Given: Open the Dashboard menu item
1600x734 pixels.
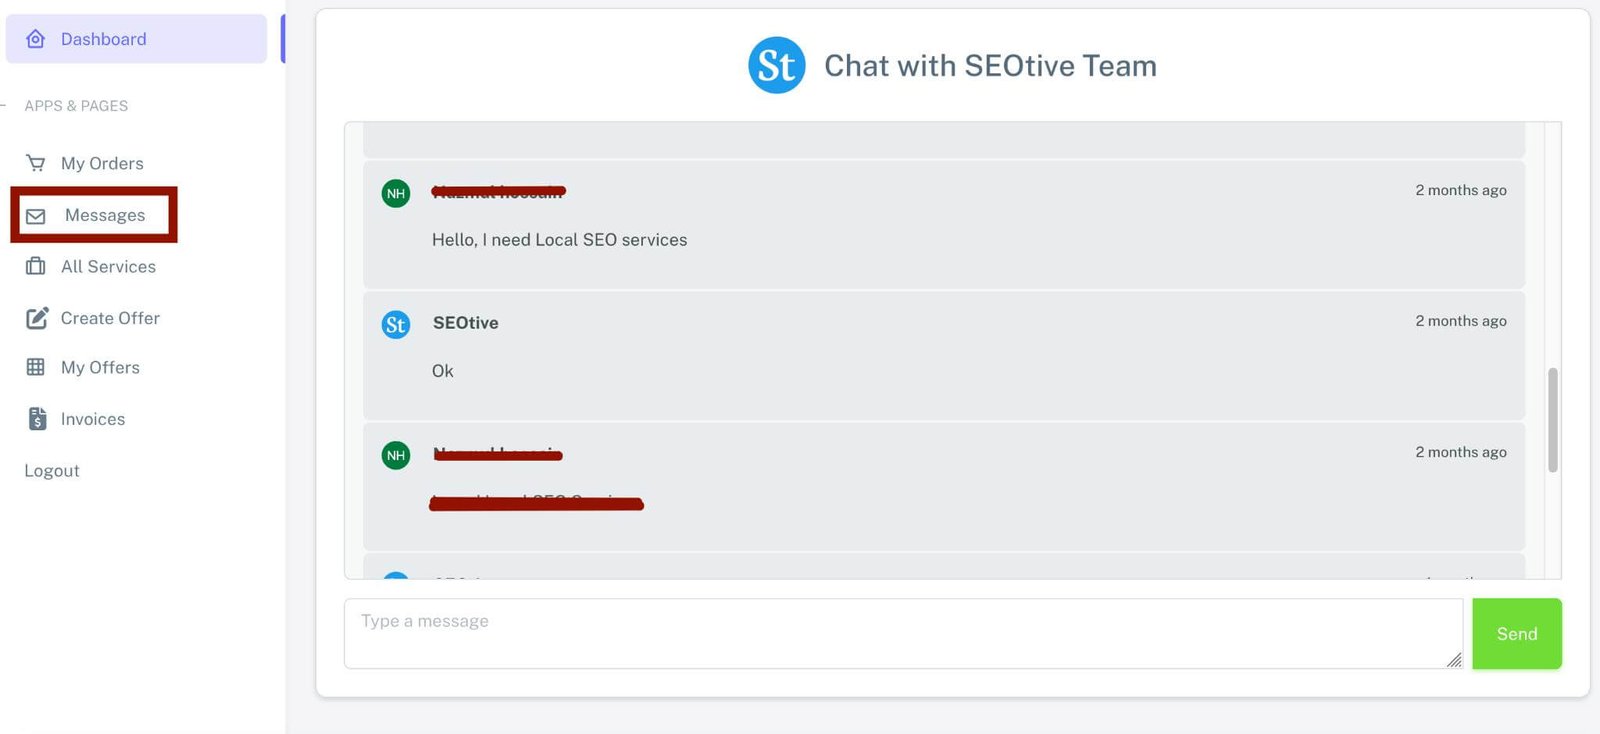Looking at the screenshot, I should tap(136, 39).
